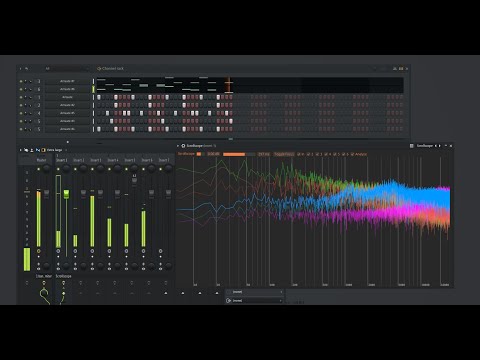Mute the channel routed to mixer track 6

(21, 89)
